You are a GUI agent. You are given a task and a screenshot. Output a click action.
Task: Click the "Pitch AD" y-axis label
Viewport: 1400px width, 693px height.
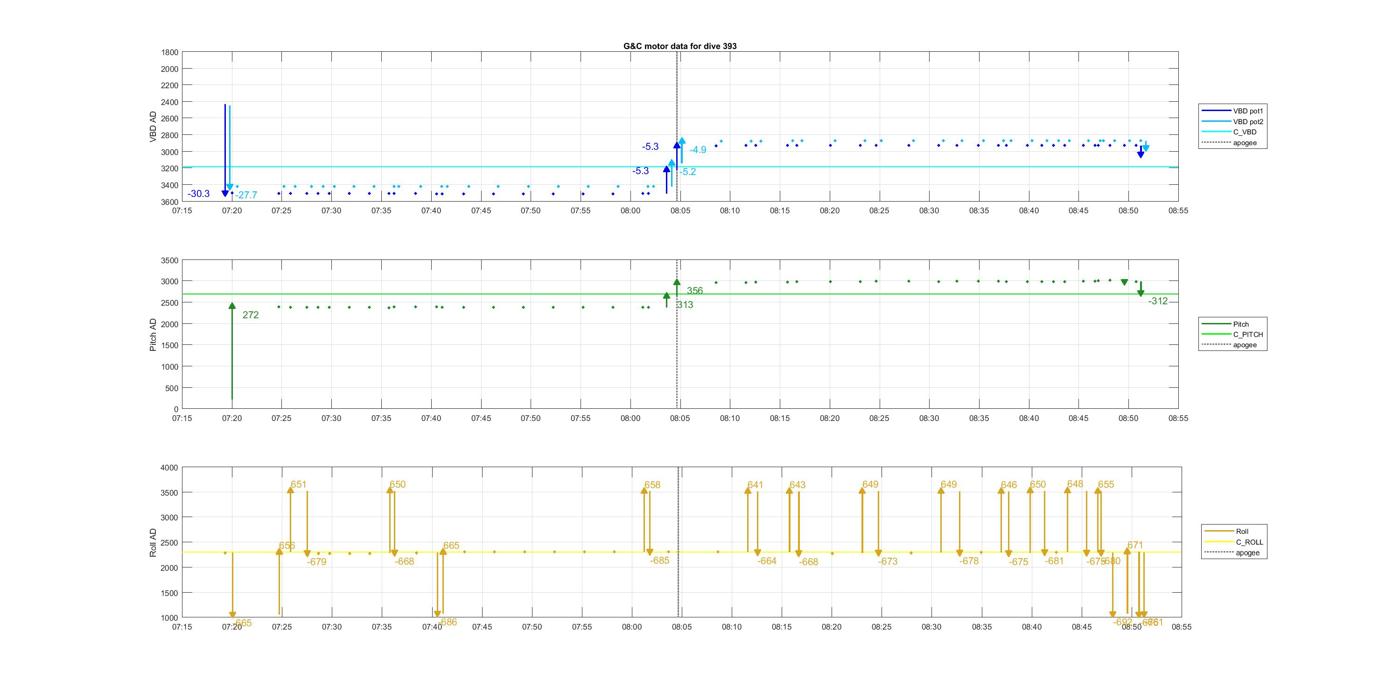[x=153, y=334]
